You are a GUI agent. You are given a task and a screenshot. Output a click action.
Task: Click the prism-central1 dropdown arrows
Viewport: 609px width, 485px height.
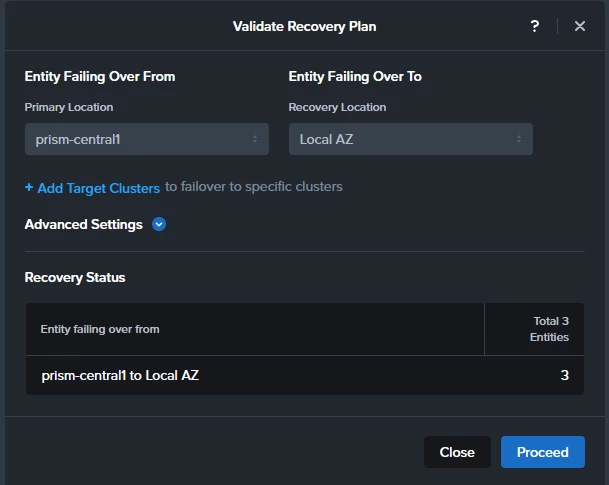pos(255,139)
